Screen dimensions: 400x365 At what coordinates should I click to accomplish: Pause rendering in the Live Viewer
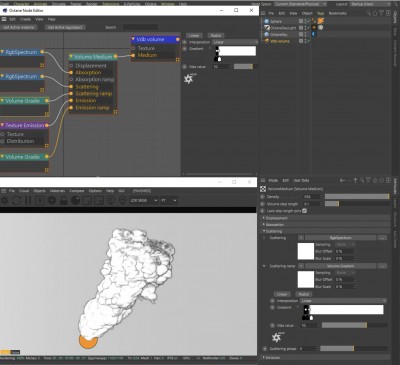point(28,200)
